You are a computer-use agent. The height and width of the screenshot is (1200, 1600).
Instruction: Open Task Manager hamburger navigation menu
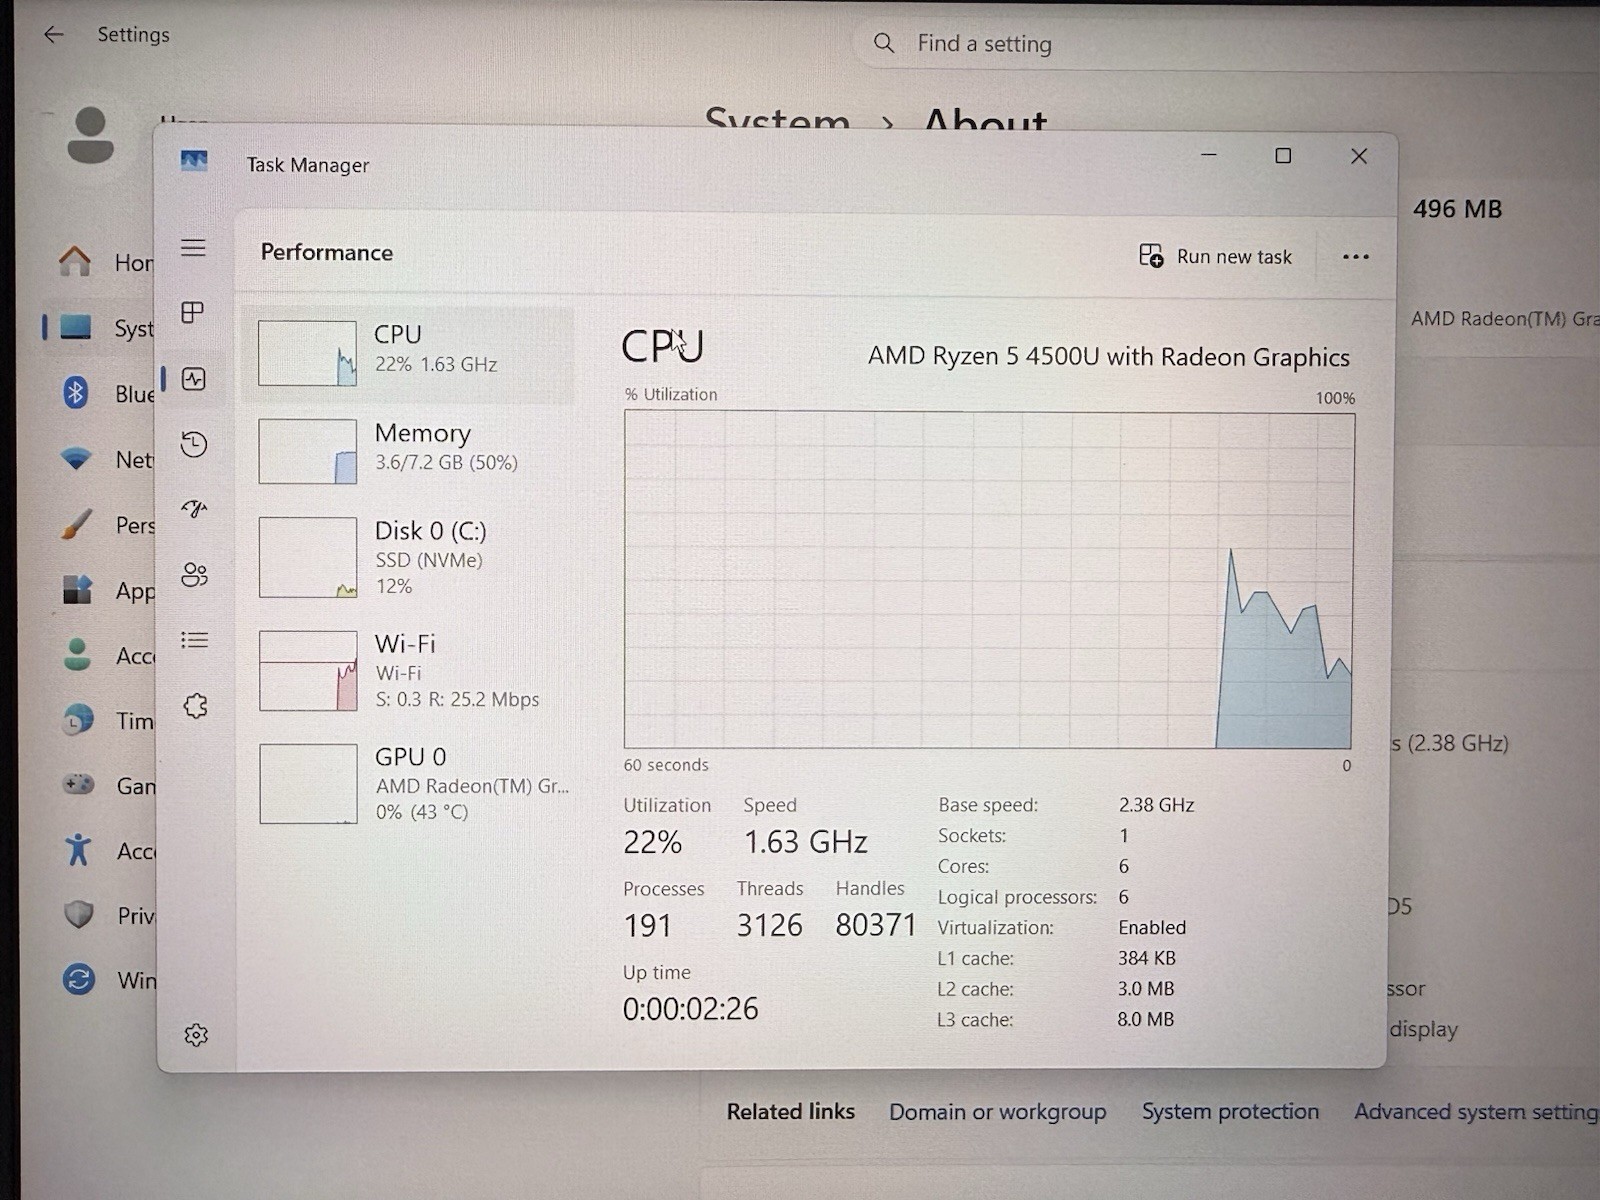click(193, 248)
